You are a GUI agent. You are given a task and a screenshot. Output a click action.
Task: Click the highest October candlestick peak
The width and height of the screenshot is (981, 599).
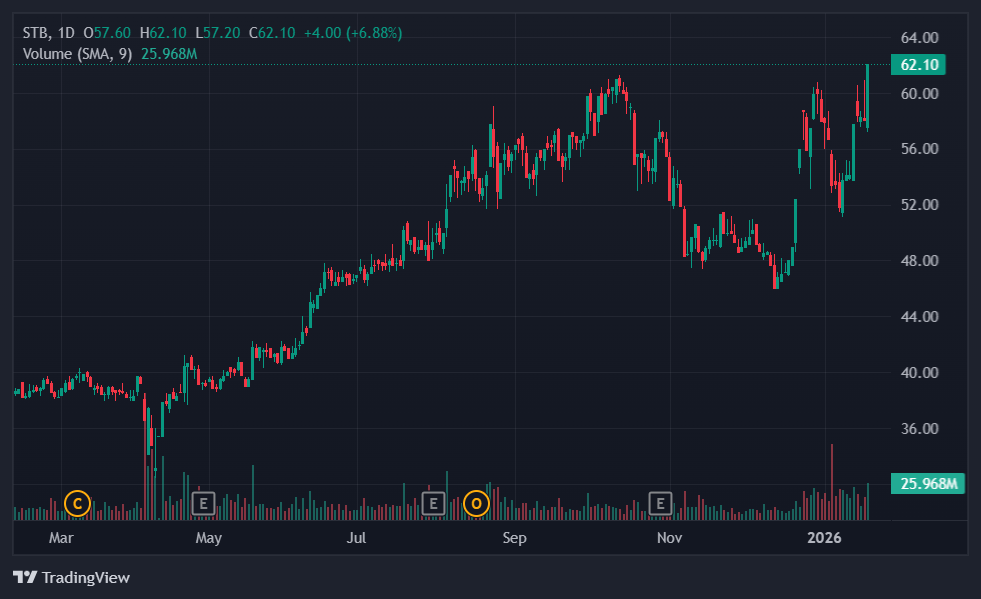click(x=618, y=80)
